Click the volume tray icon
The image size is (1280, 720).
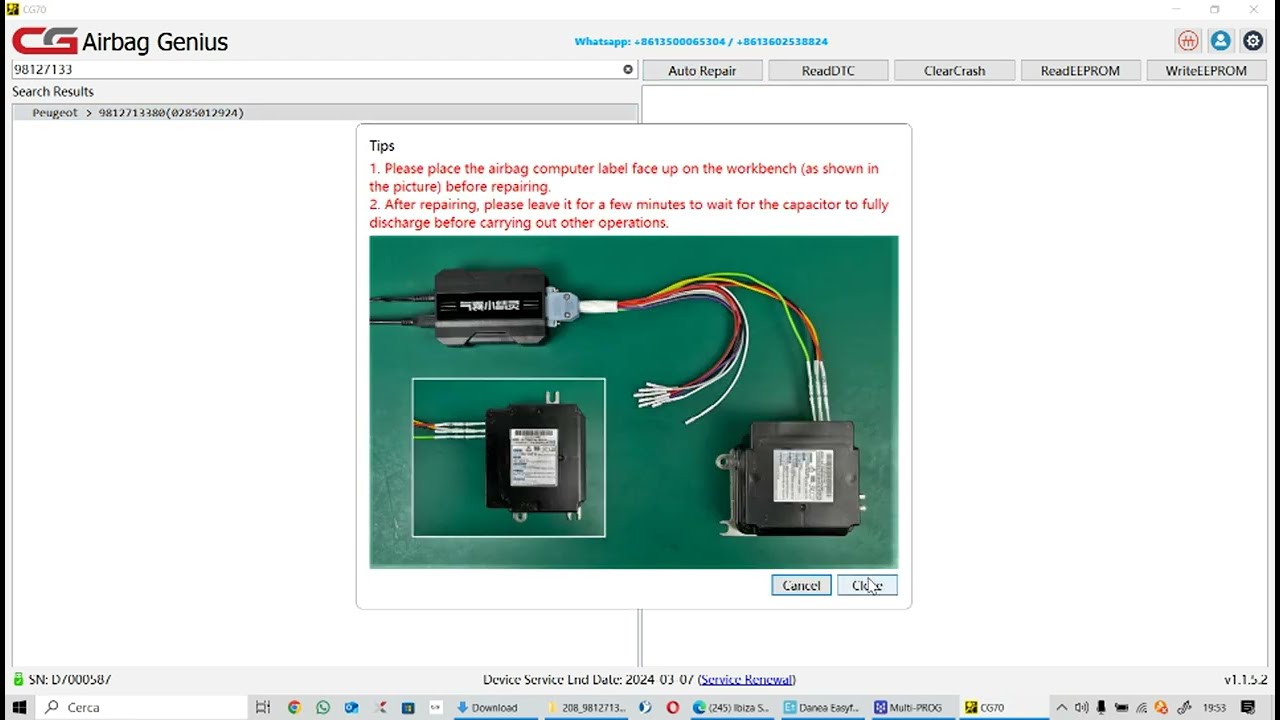1081,707
